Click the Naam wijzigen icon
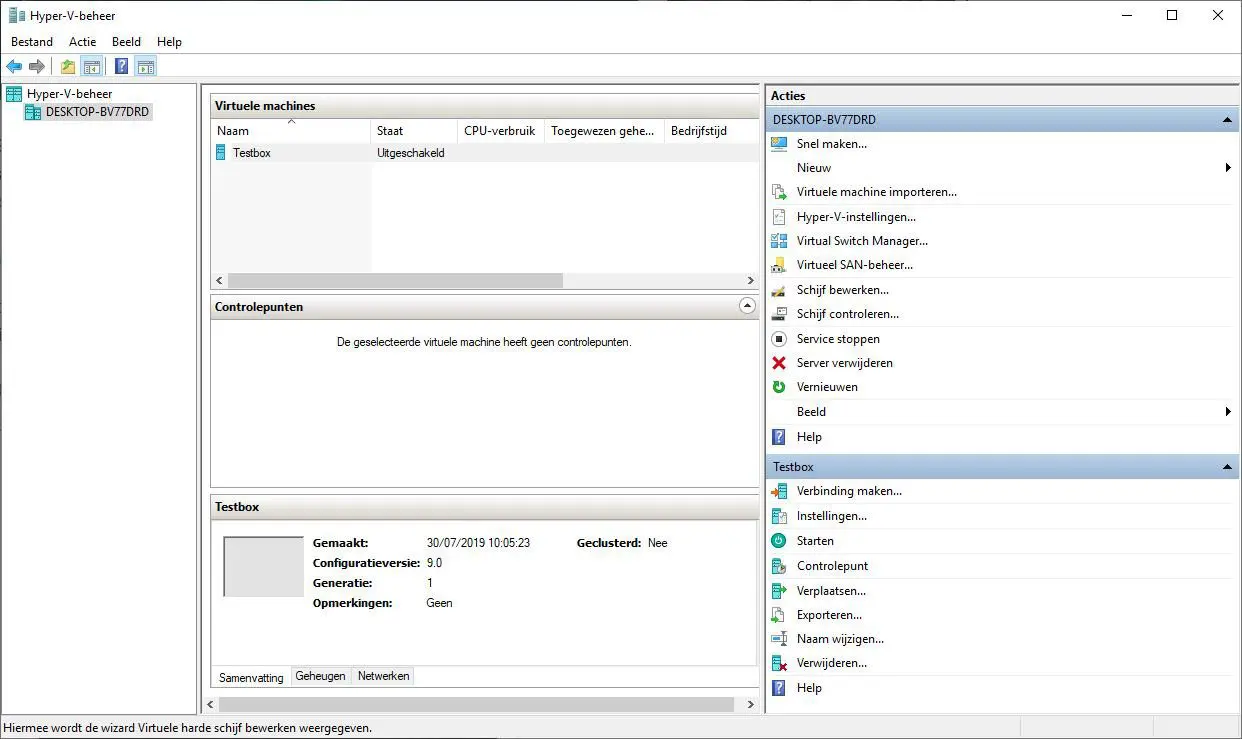 [779, 639]
